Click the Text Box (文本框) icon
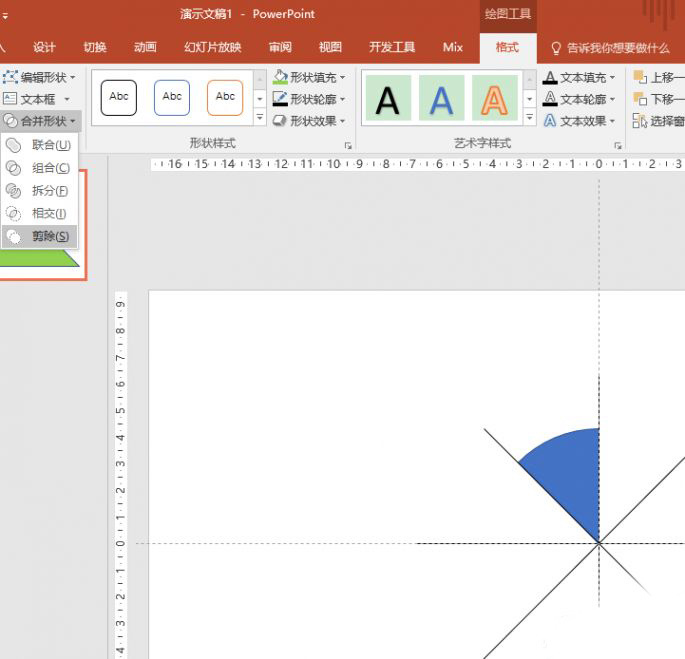 coord(11,99)
